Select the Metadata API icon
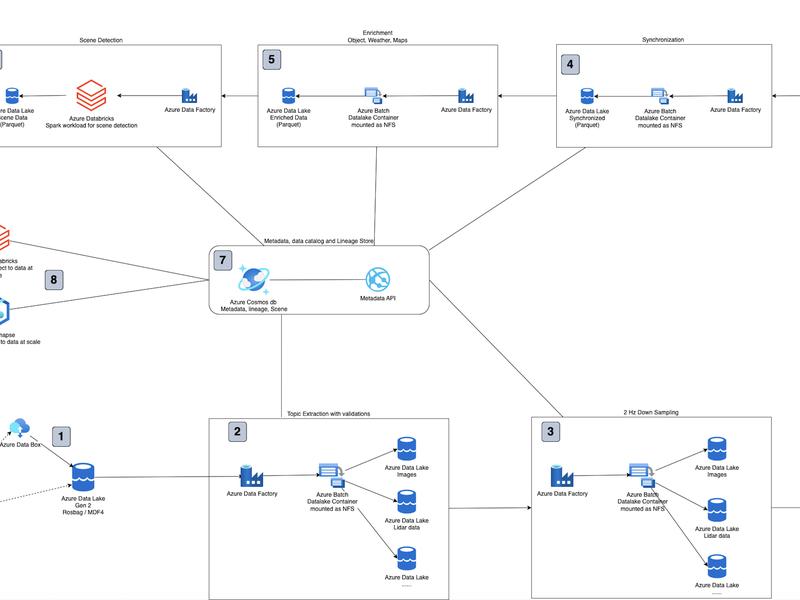The width and height of the screenshot is (800, 600). point(378,280)
